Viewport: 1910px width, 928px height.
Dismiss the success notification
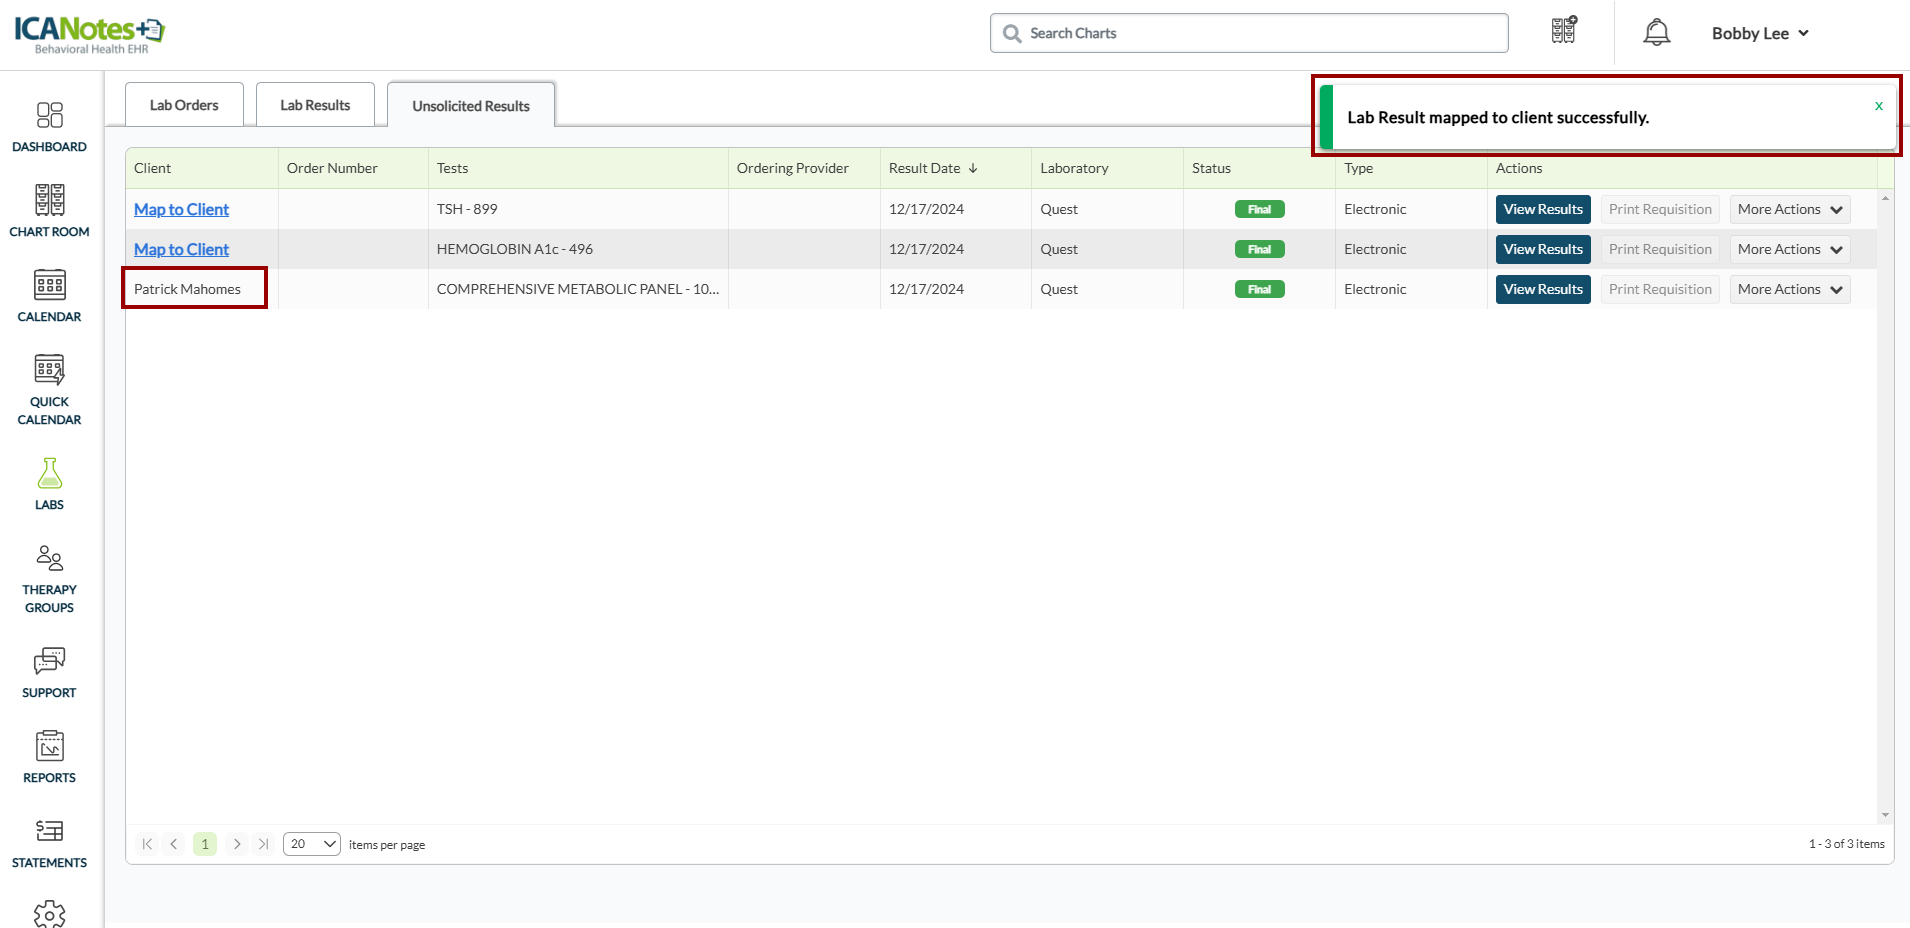1878,106
